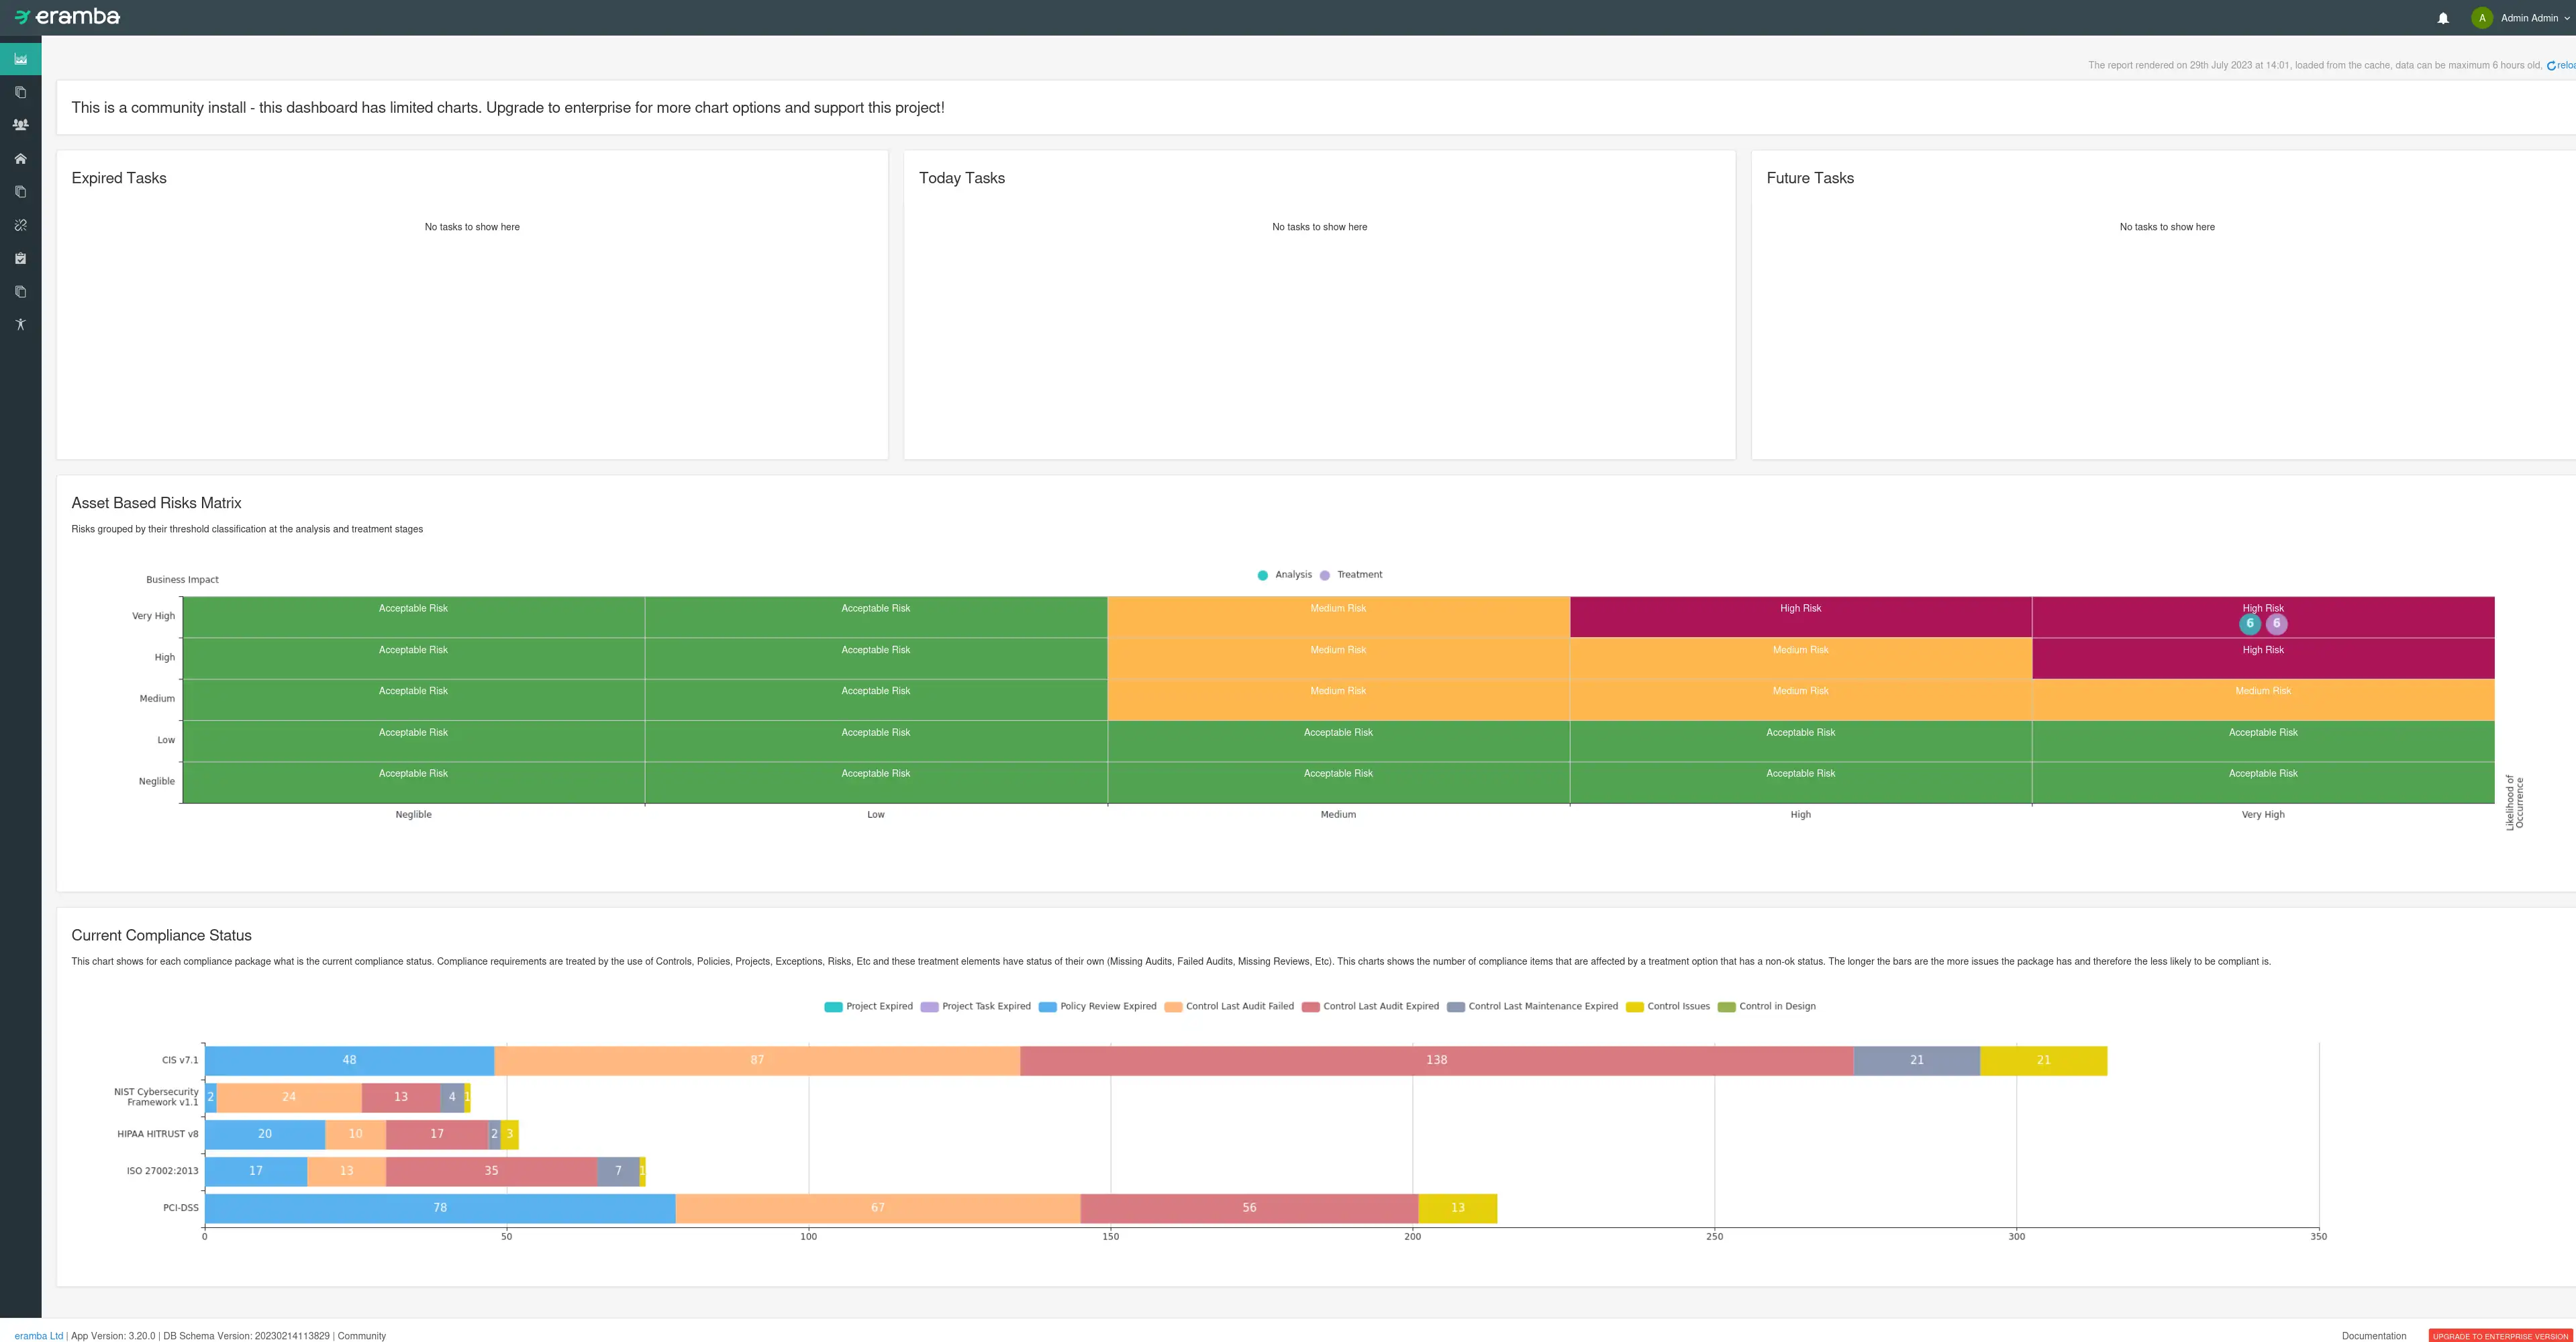Click the person figure sidebar icon

pos(20,324)
